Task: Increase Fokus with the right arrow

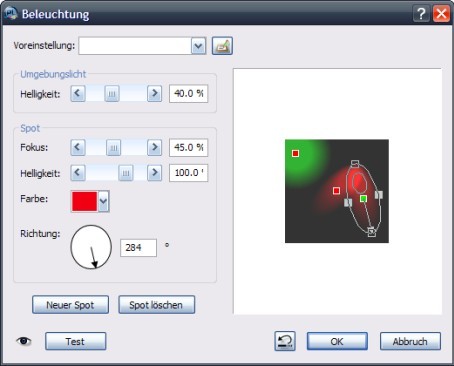Action: coord(154,147)
